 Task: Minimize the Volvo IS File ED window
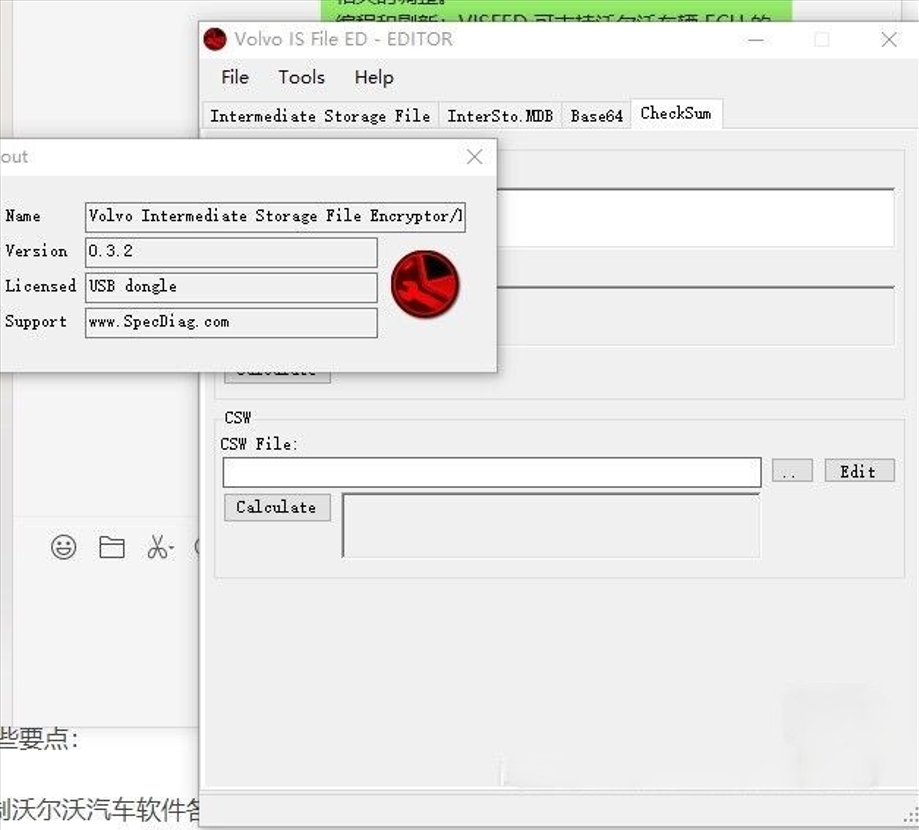click(755, 40)
